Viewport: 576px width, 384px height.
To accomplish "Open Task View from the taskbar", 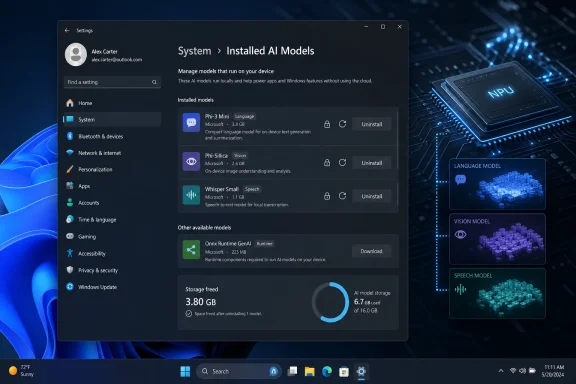I will [x=292, y=372].
